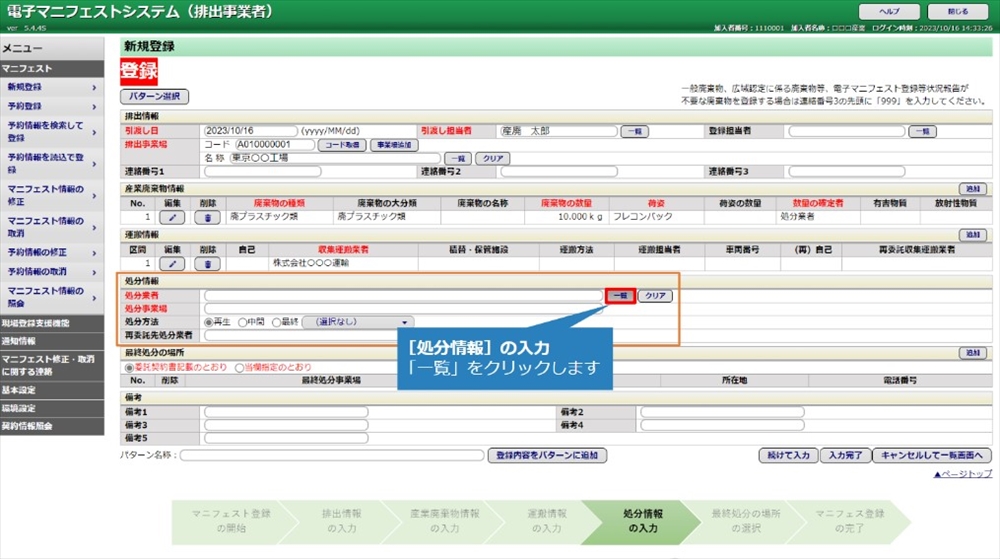This screenshot has width=1000, height=559.
Task: Click 事業場追加 button
Action: tap(394, 145)
